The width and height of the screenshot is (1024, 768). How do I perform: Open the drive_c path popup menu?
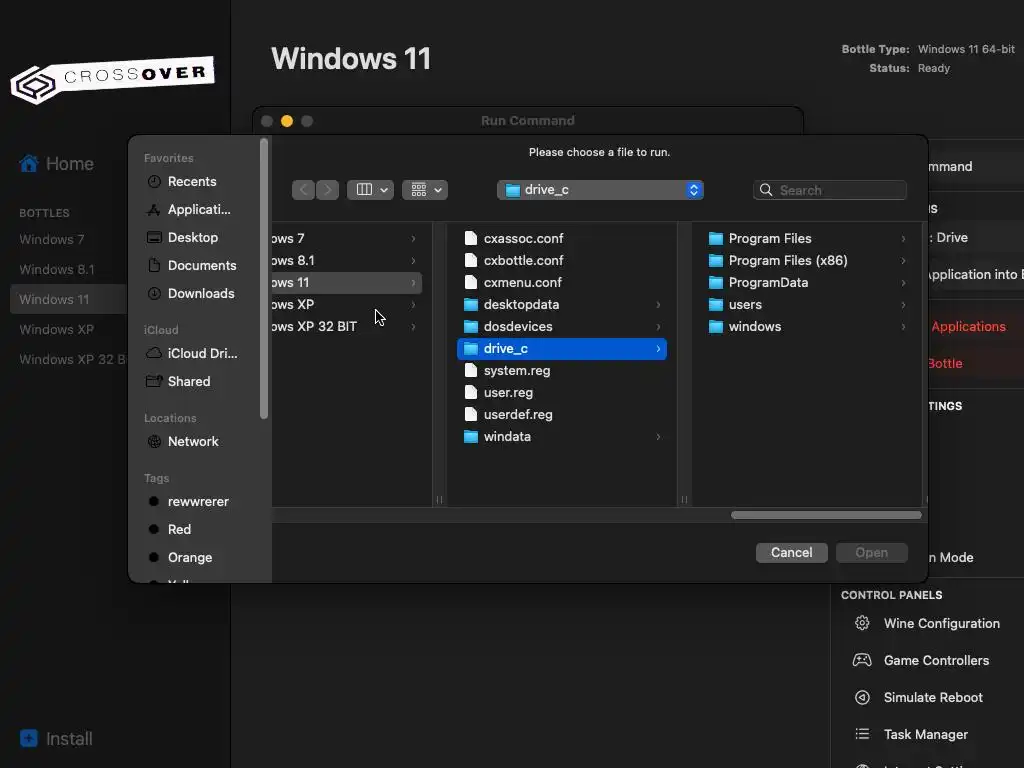click(x=600, y=190)
